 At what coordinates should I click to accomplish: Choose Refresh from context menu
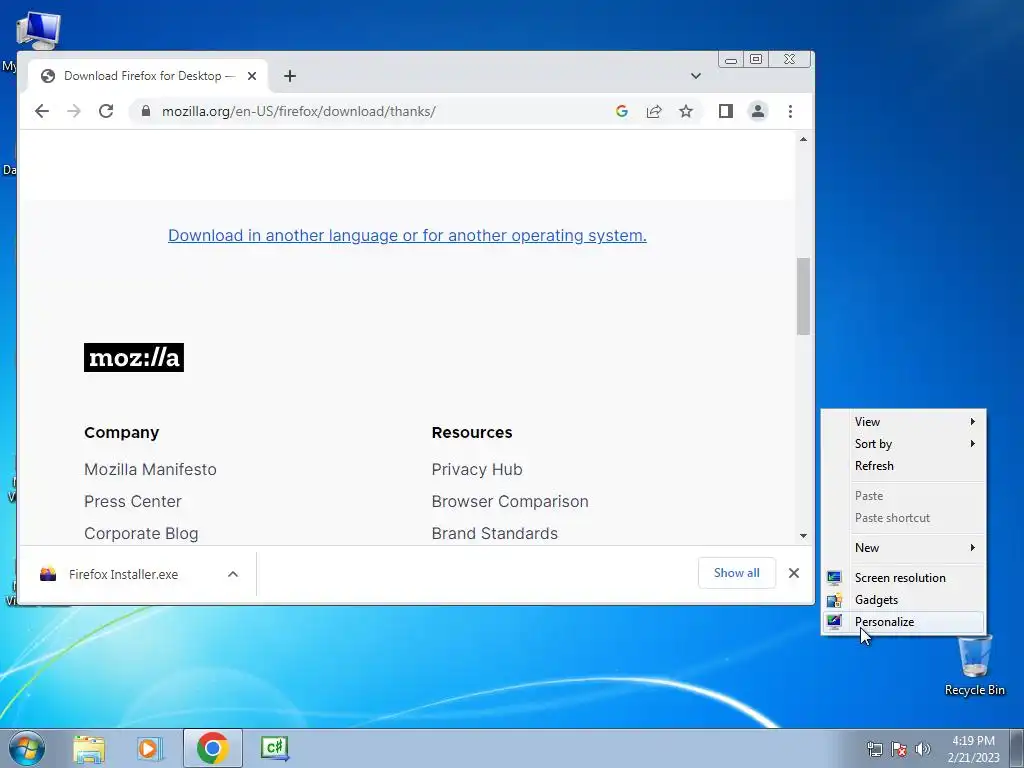point(903,466)
